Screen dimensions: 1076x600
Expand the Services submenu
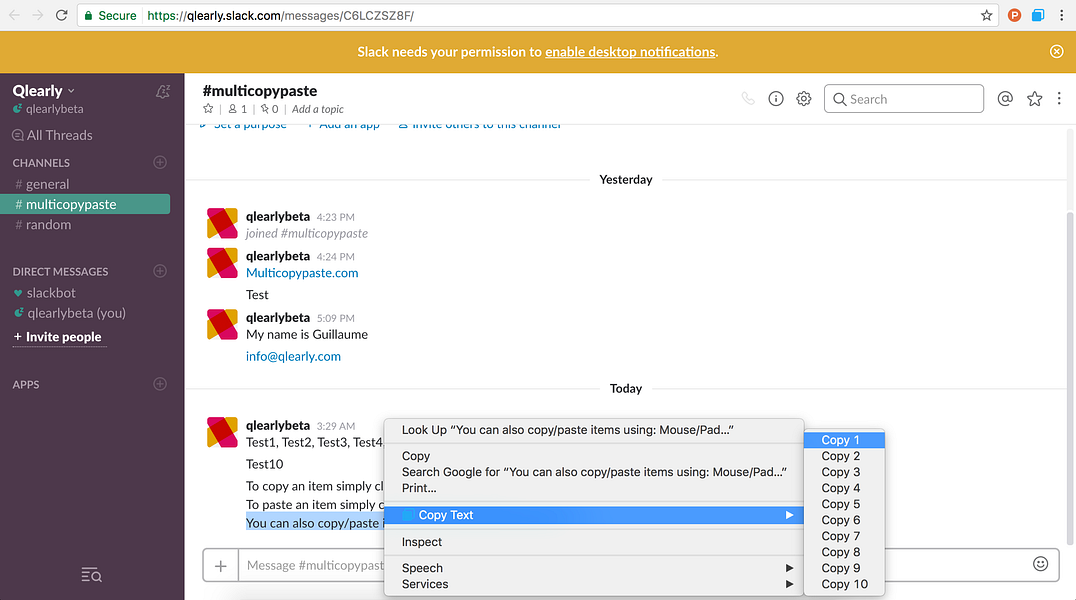594,584
